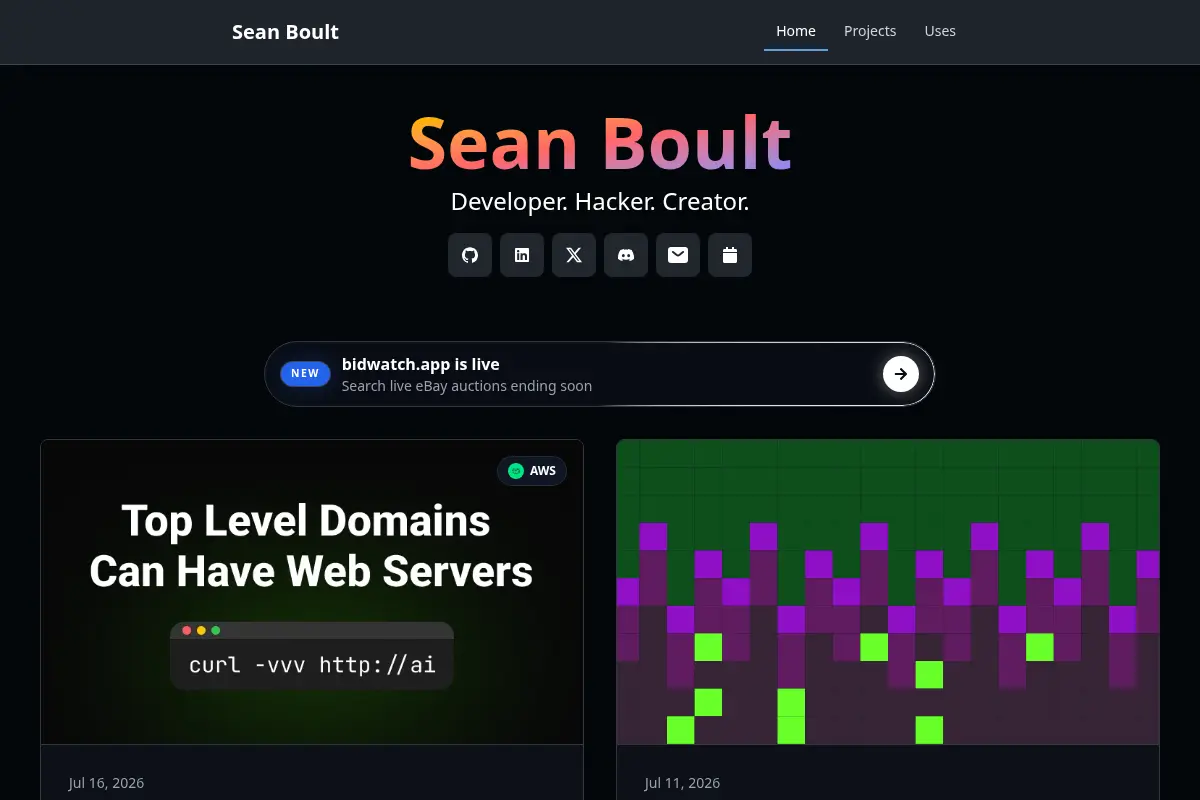Open the bidwatch.app is live announcement

pos(599,374)
